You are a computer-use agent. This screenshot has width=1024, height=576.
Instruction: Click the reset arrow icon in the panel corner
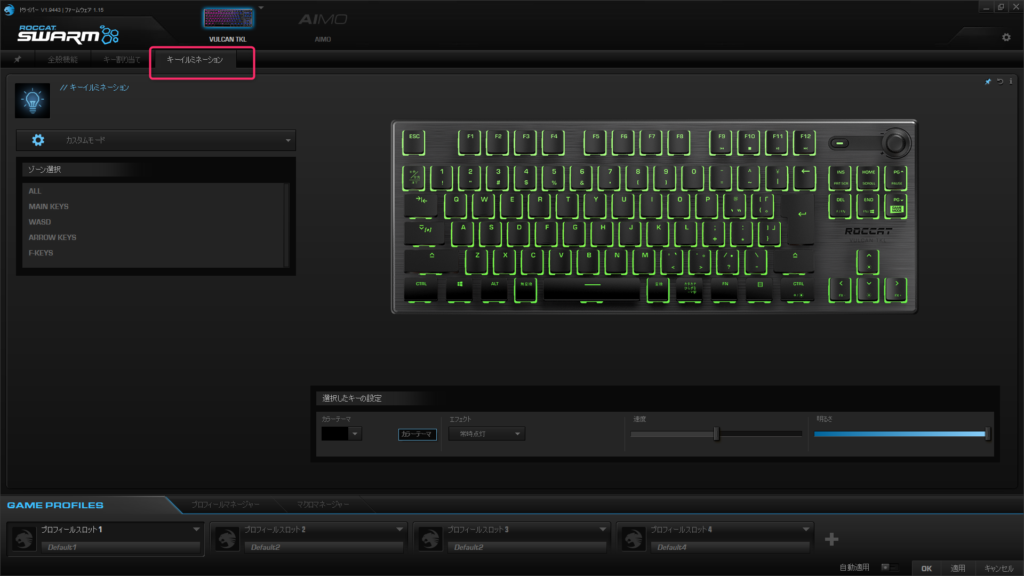click(1000, 82)
